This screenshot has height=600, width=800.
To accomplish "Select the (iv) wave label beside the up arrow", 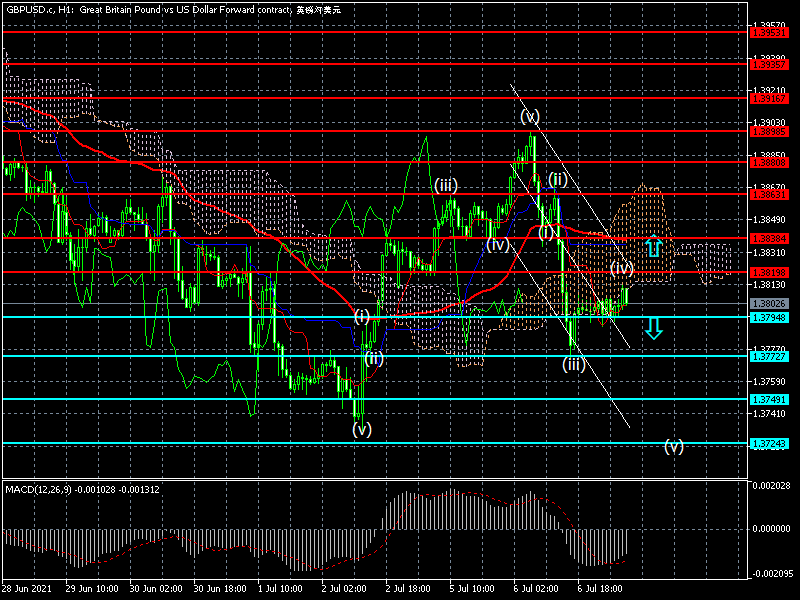I will (x=621, y=268).
